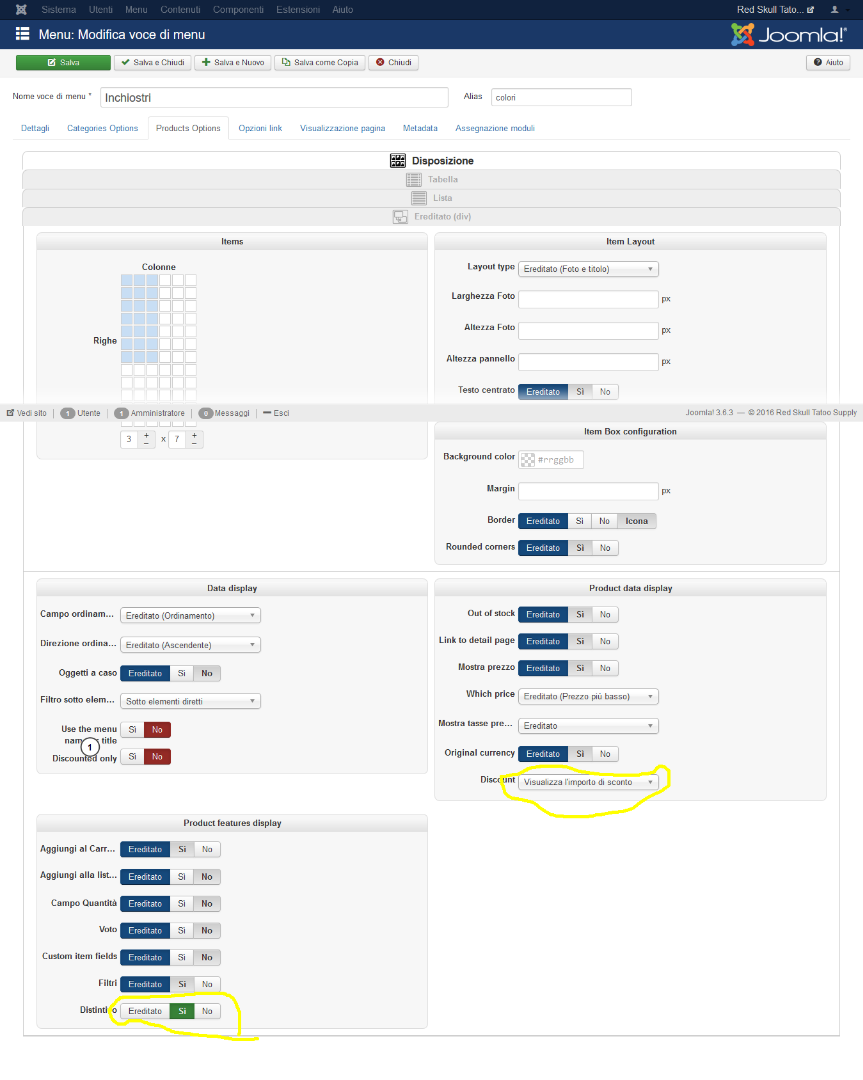863x1080 pixels.
Task: Open the Discount dropdown
Action: click(x=588, y=782)
